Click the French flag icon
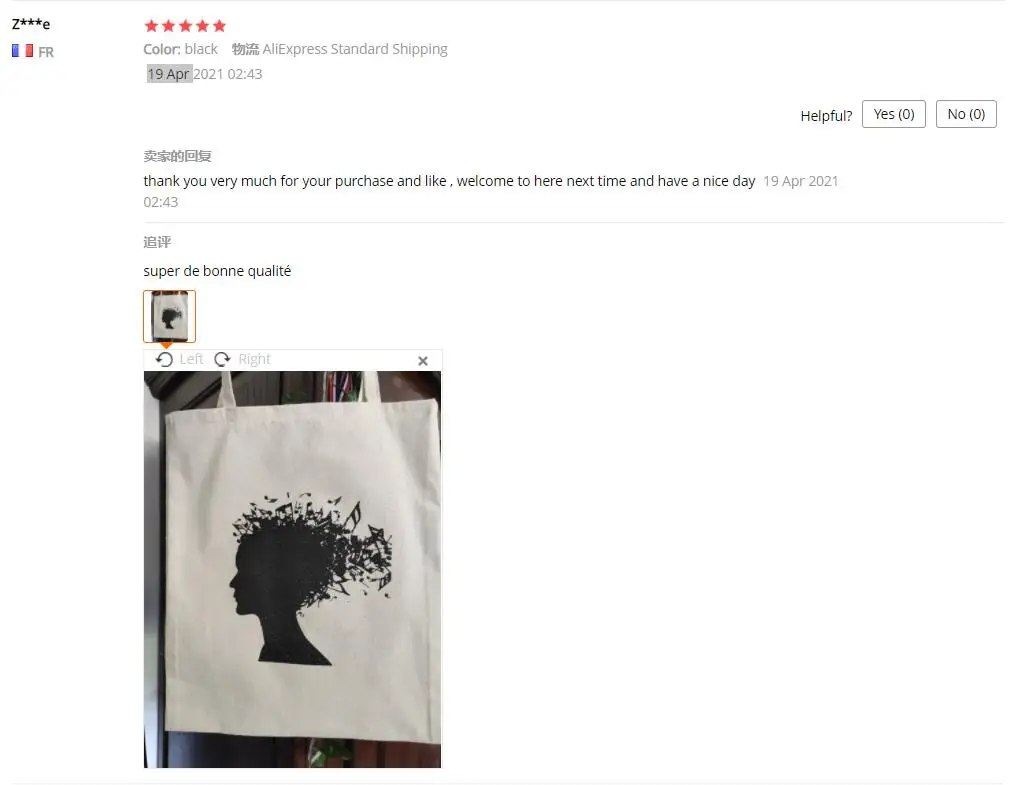The width and height of the screenshot is (1015, 785). 23,50
